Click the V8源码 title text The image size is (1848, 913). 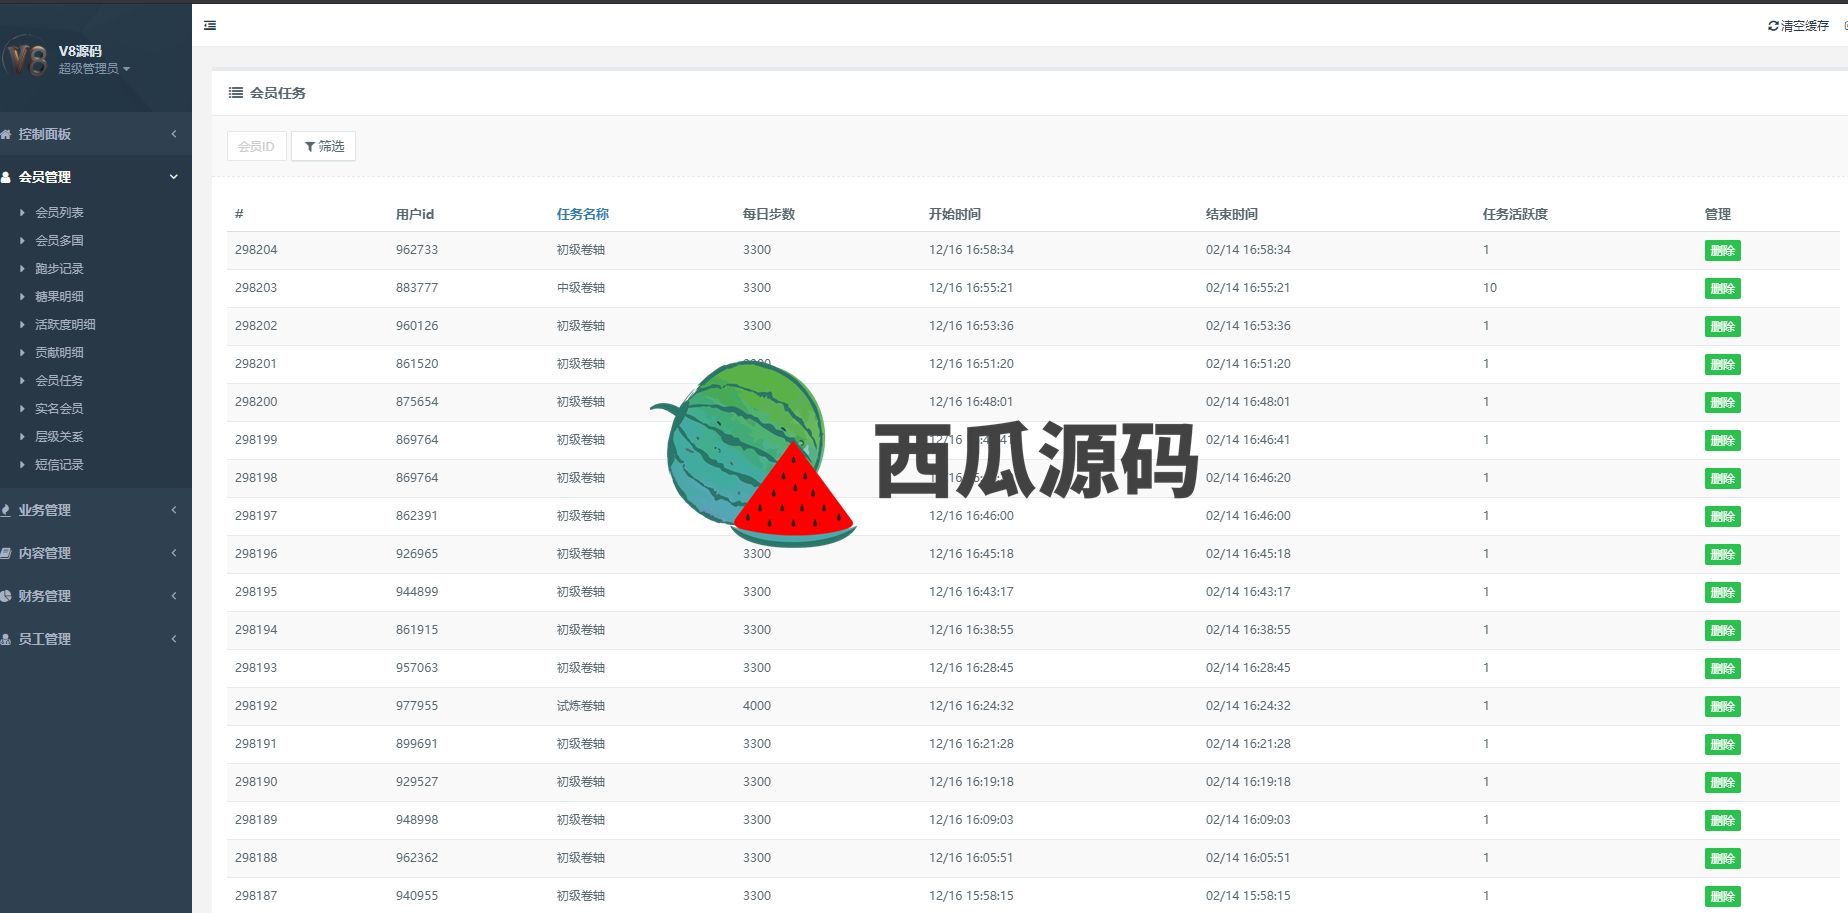(80, 51)
